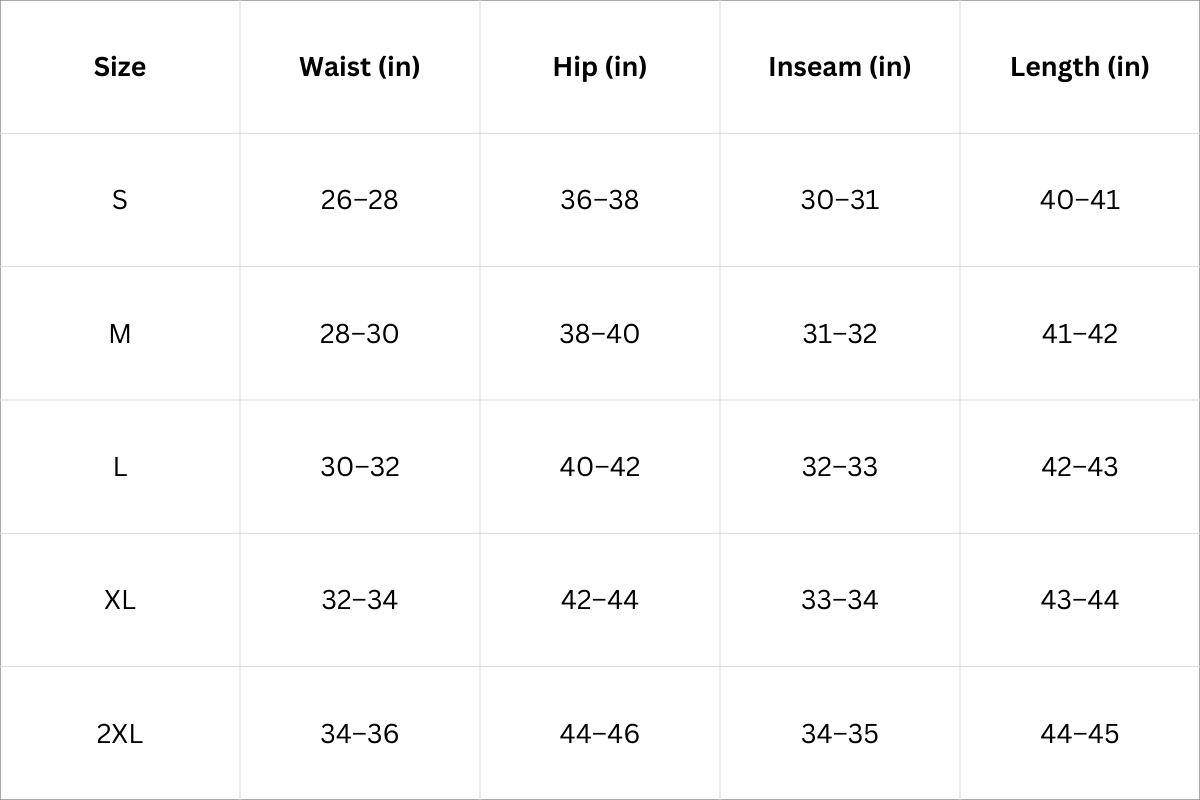Image resolution: width=1200 pixels, height=800 pixels.
Task: Select length value 41–42 for M
Action: point(1080,333)
